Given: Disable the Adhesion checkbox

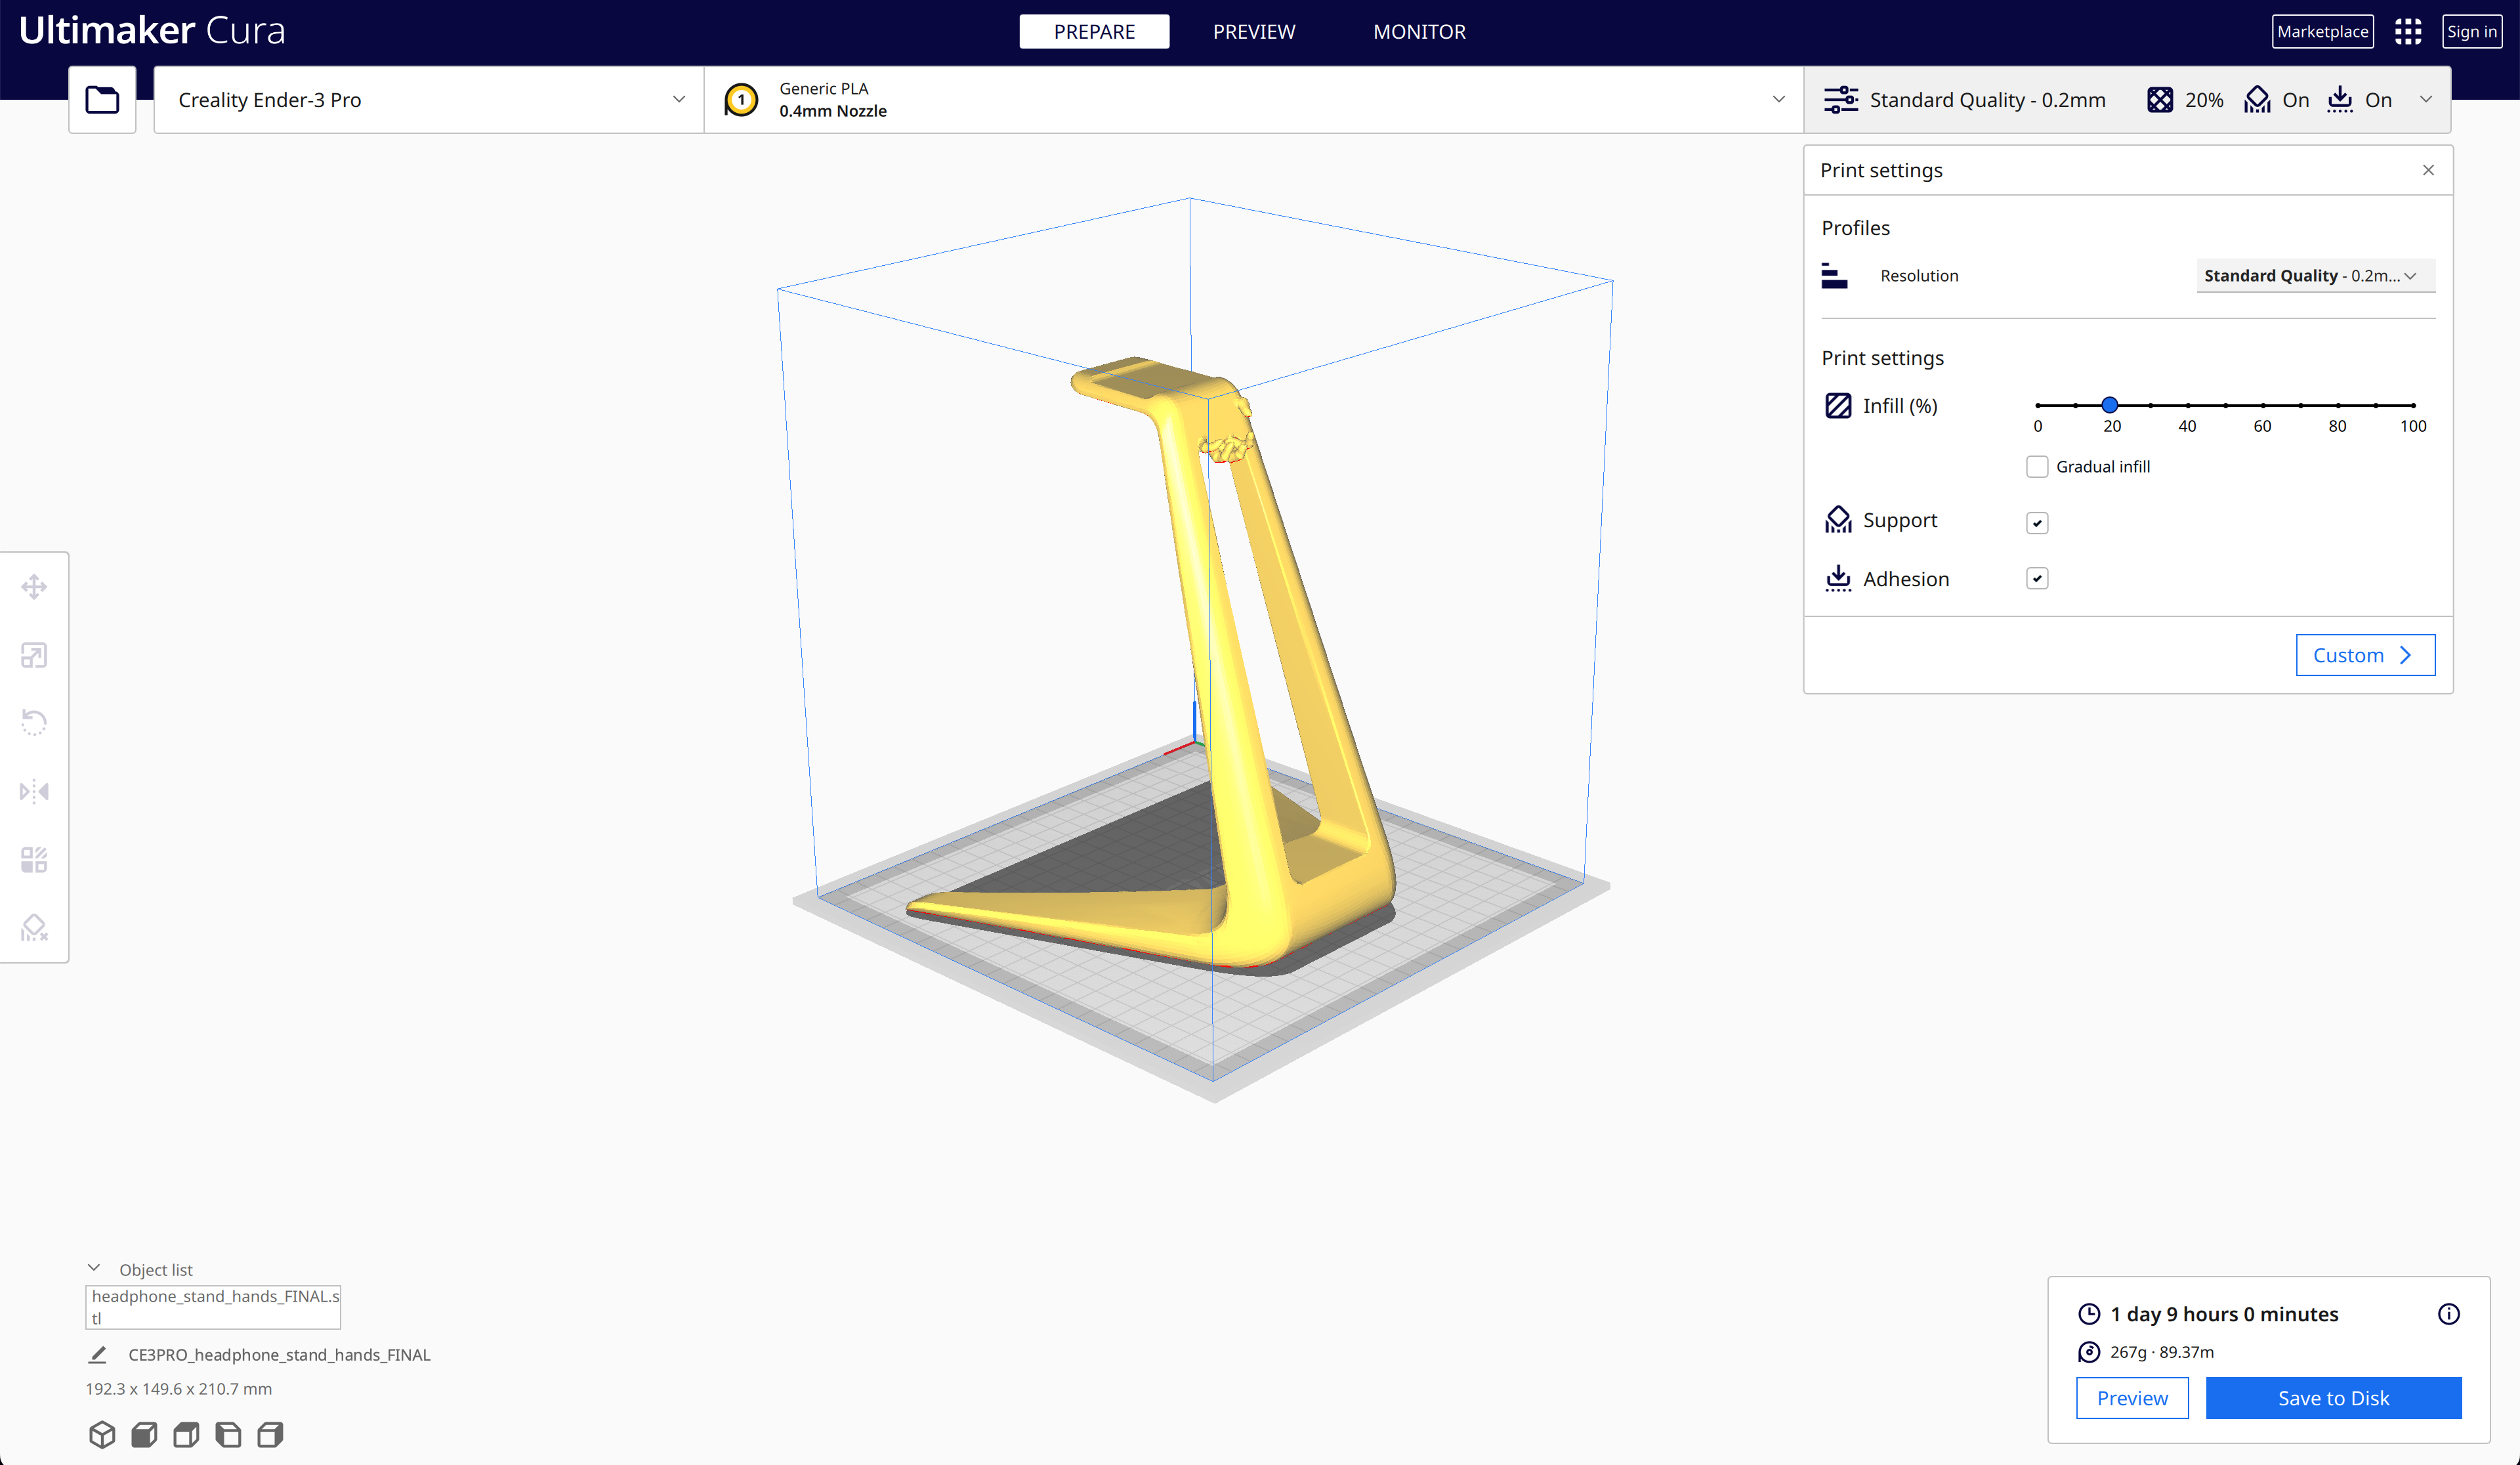Looking at the screenshot, I should pos(2037,579).
